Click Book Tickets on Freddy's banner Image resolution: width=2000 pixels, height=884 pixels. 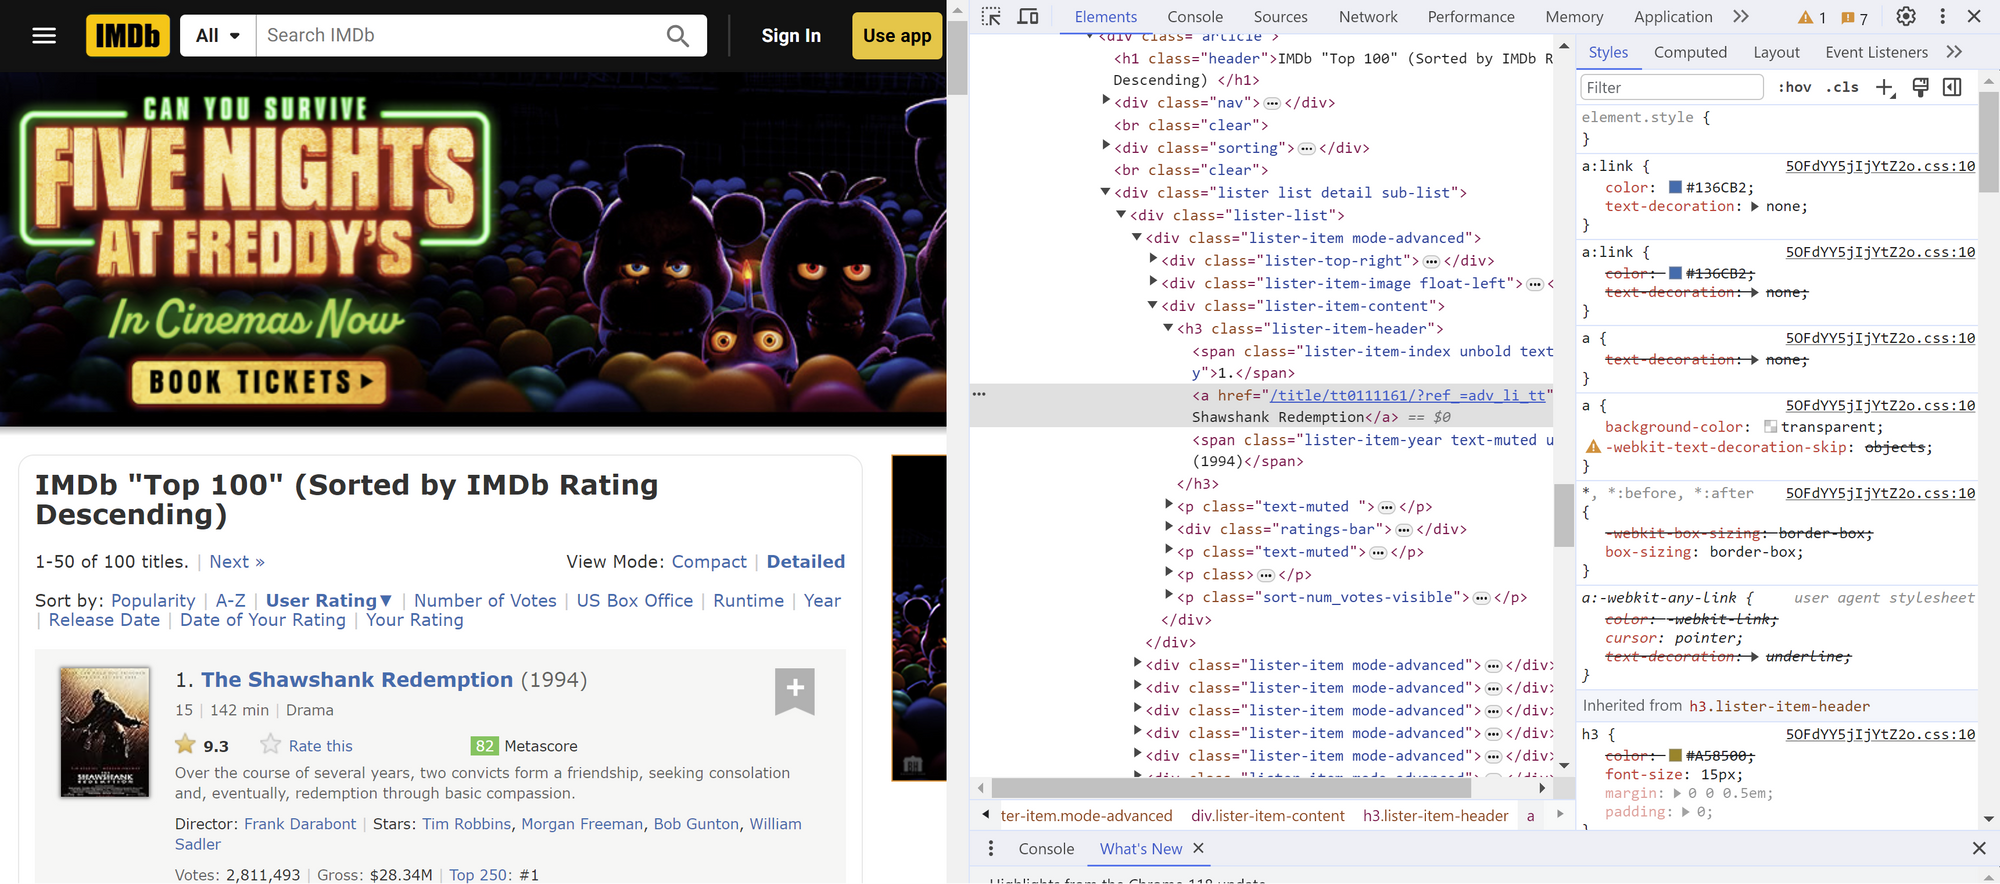[259, 381]
